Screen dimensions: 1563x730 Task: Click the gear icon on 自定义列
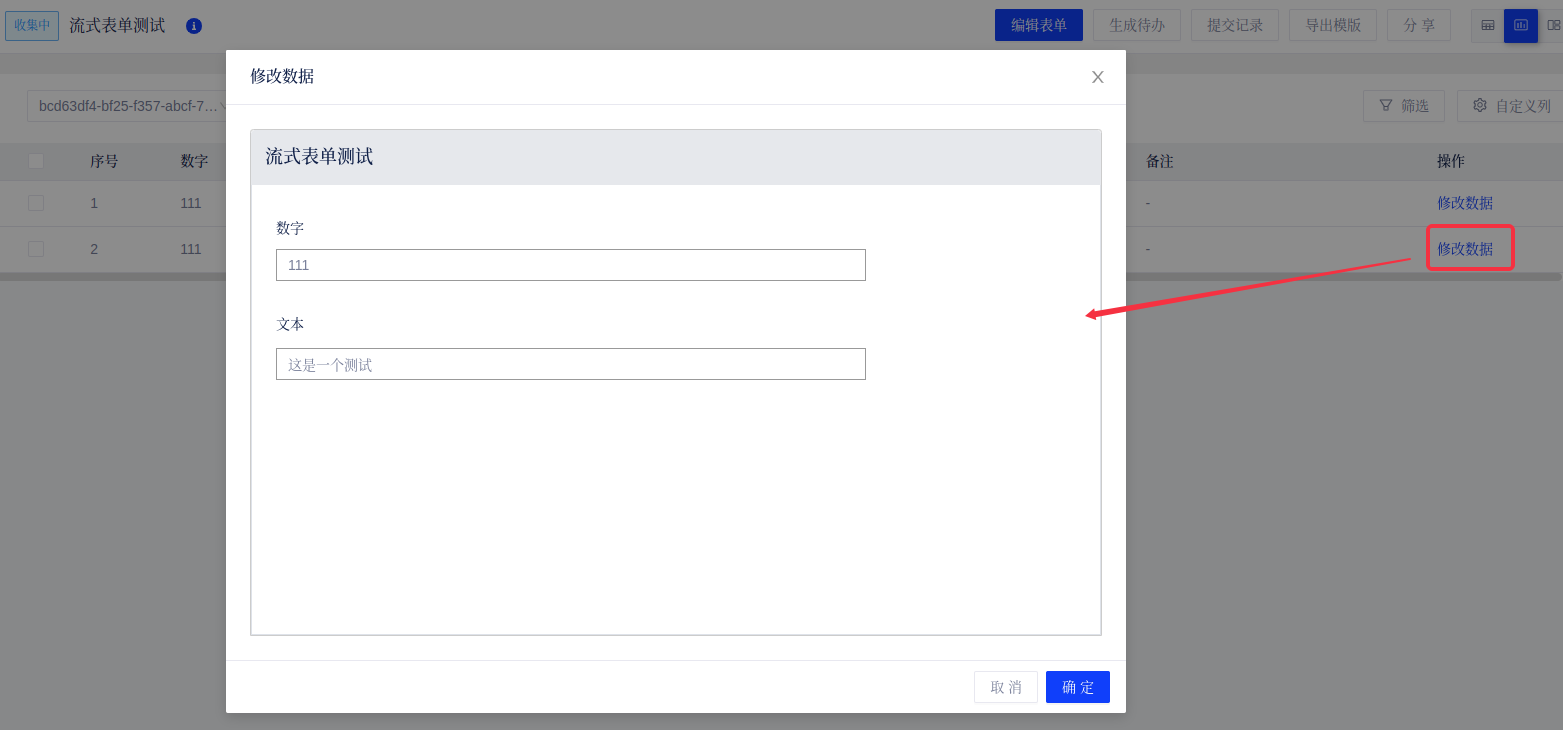pyautogui.click(x=1480, y=105)
